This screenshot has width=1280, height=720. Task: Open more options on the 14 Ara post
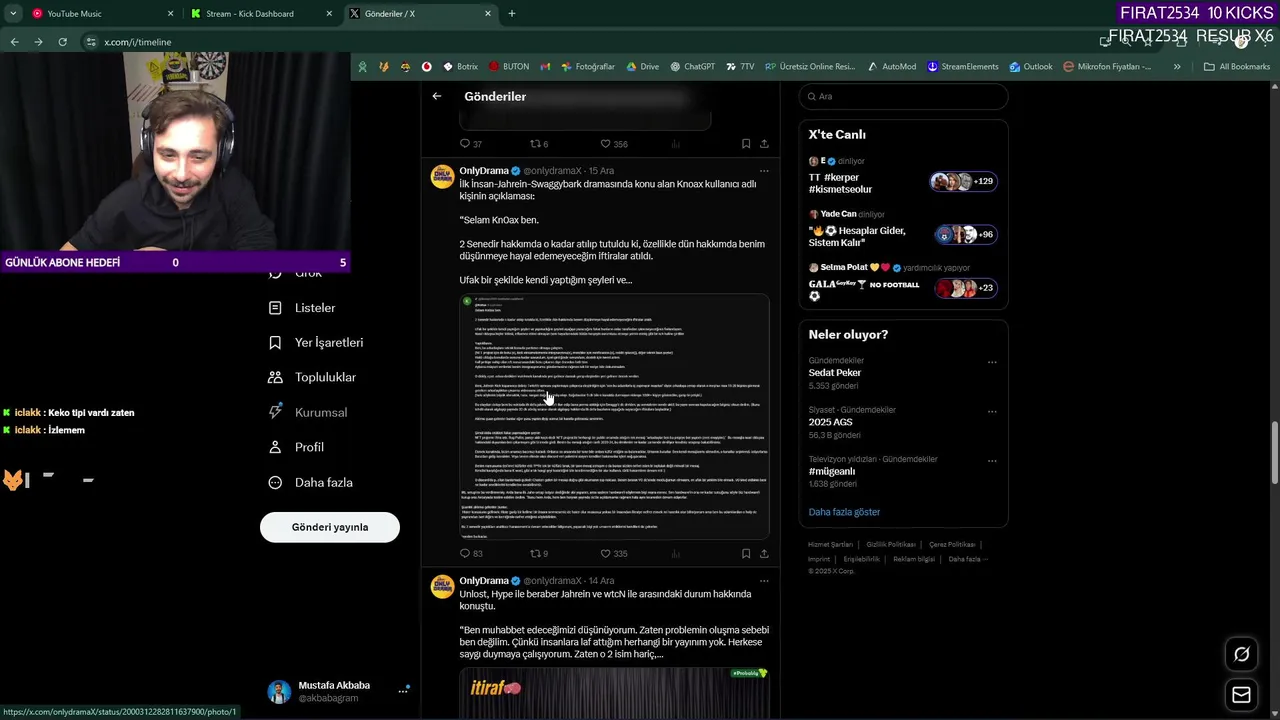pyautogui.click(x=764, y=581)
